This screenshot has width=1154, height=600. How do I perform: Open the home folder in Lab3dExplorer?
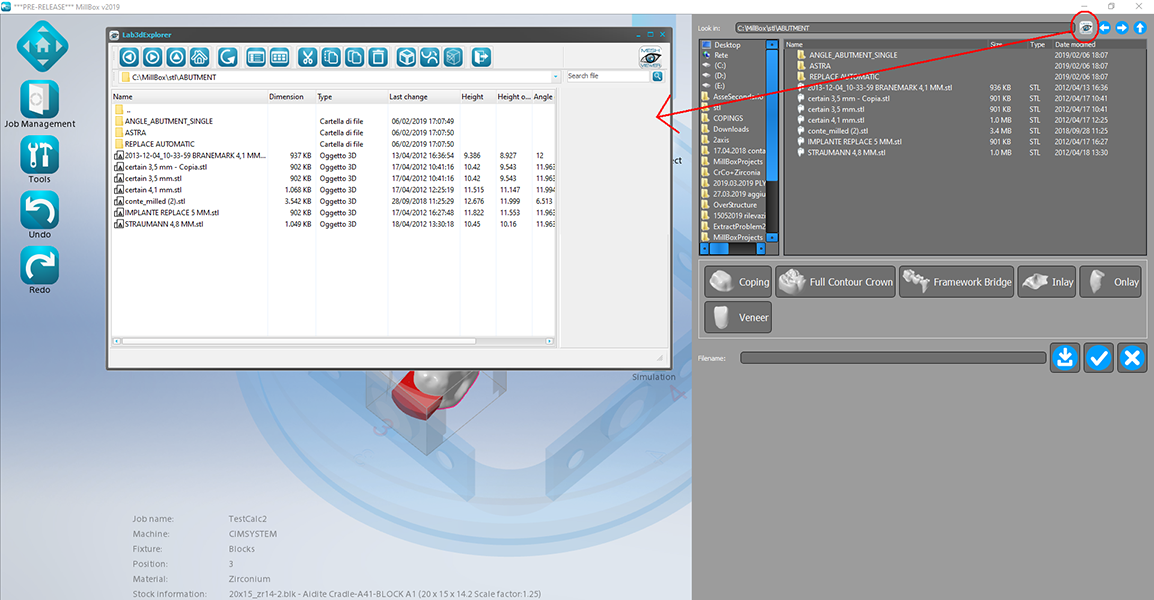200,57
